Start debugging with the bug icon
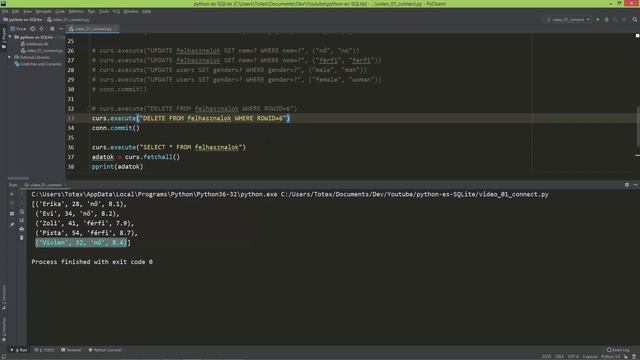The width and height of the screenshot is (640, 360). (x=607, y=19)
